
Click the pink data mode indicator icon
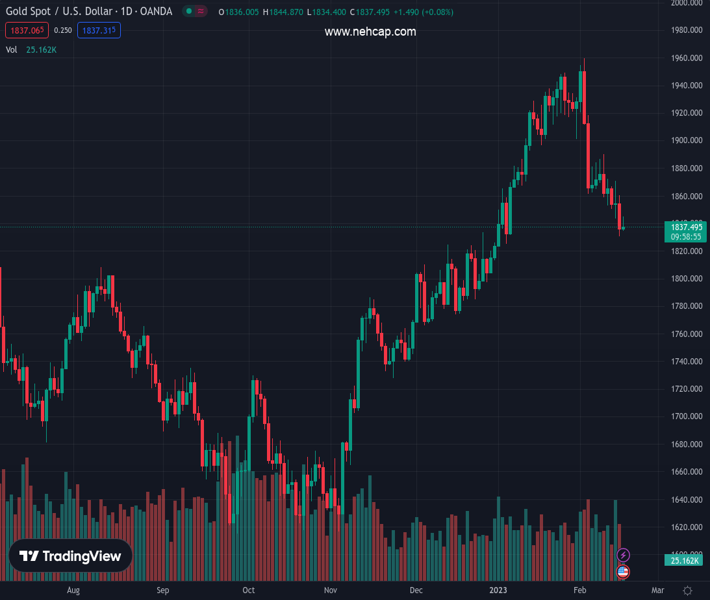pos(203,11)
